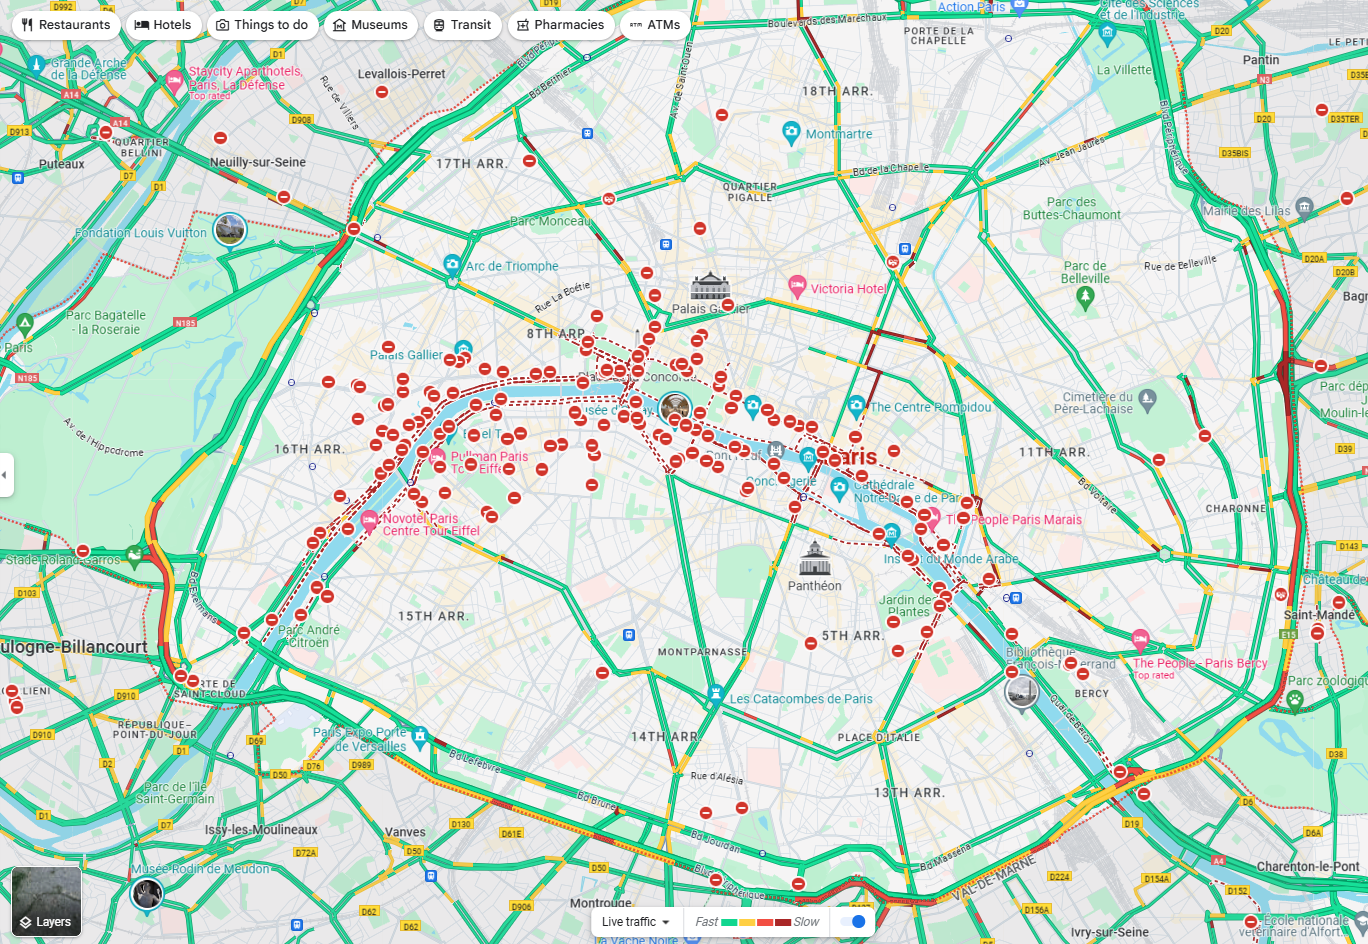Click the Panthéon landmark icon
This screenshot has height=944, width=1368.
click(x=815, y=559)
